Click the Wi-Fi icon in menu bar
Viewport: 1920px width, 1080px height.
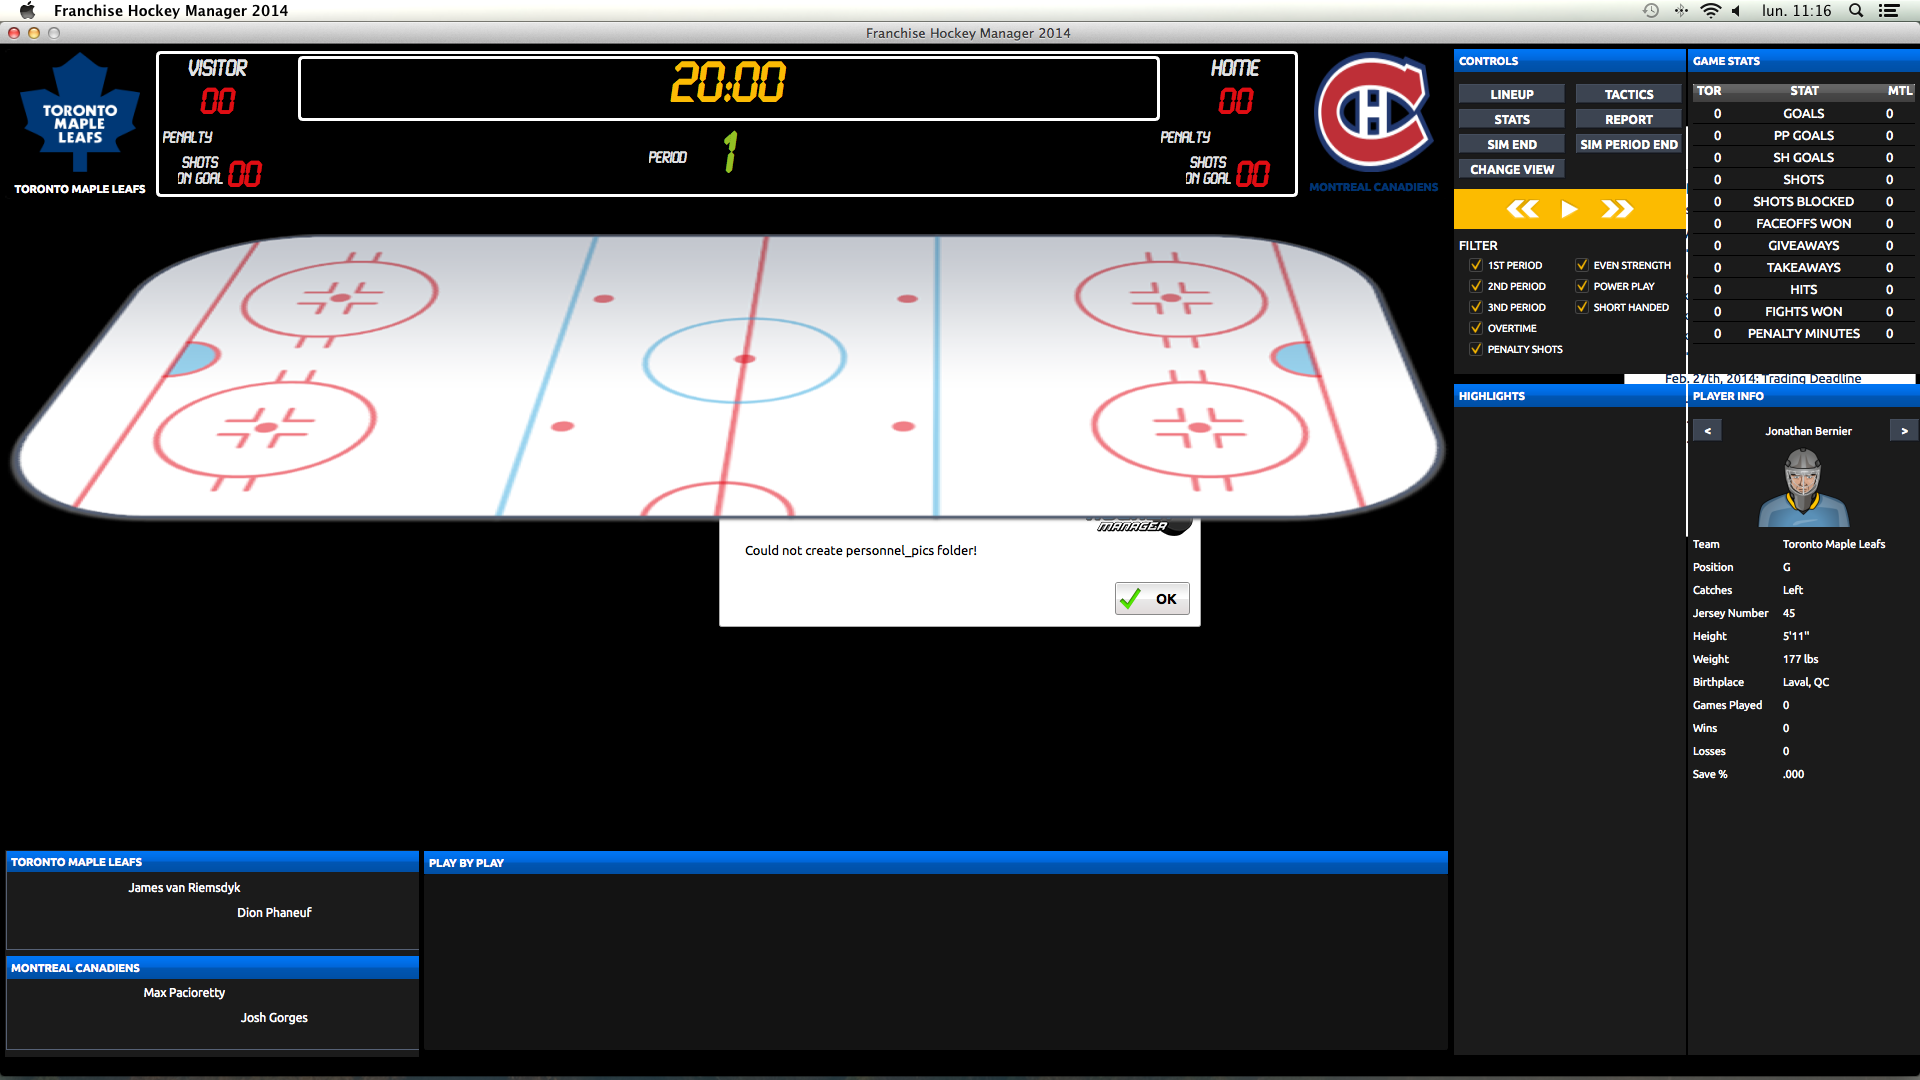point(1711,11)
